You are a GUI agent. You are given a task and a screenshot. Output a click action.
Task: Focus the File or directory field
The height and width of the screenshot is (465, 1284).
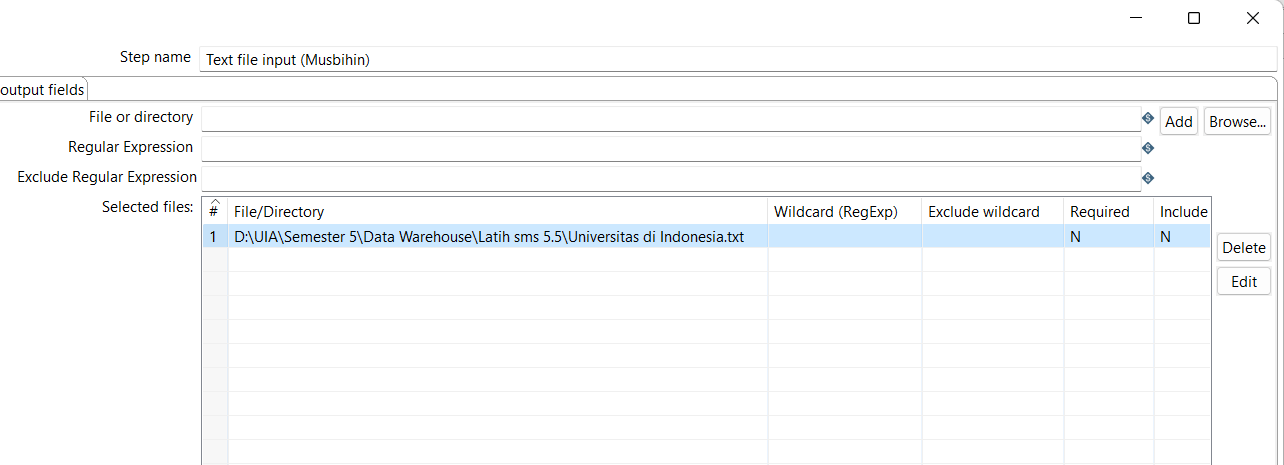pyautogui.click(x=670, y=118)
